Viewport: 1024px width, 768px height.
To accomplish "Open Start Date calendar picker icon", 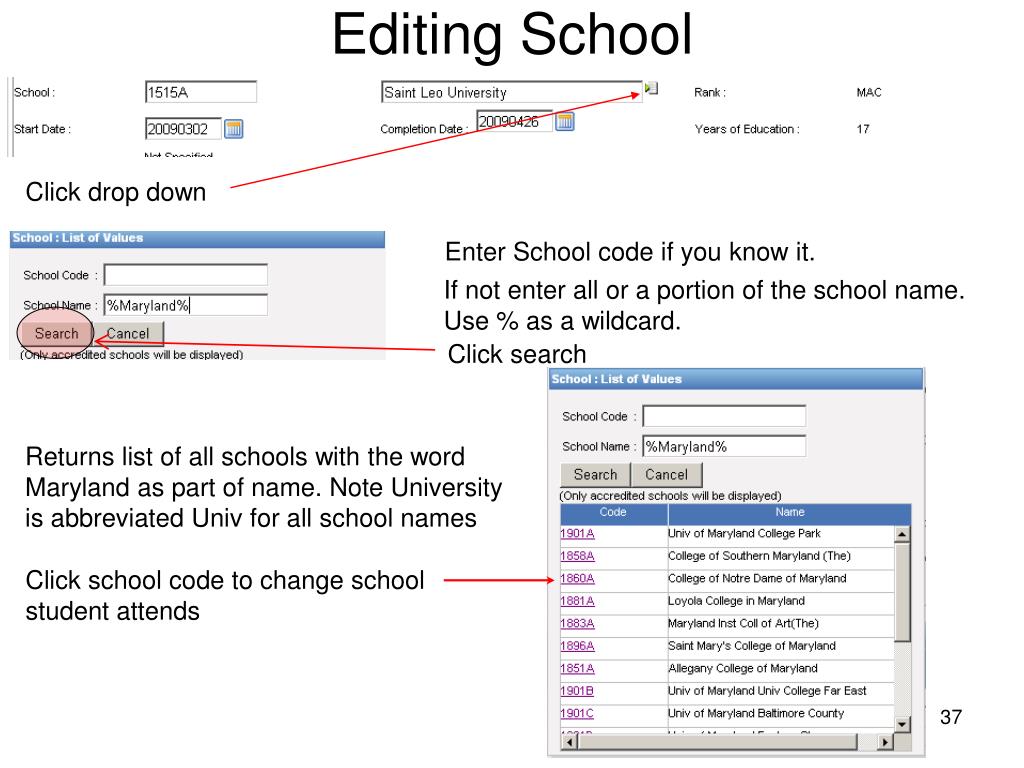I will coord(233,129).
